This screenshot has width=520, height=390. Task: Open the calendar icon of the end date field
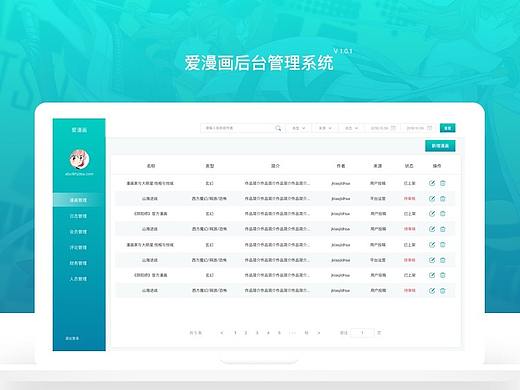tap(429, 128)
